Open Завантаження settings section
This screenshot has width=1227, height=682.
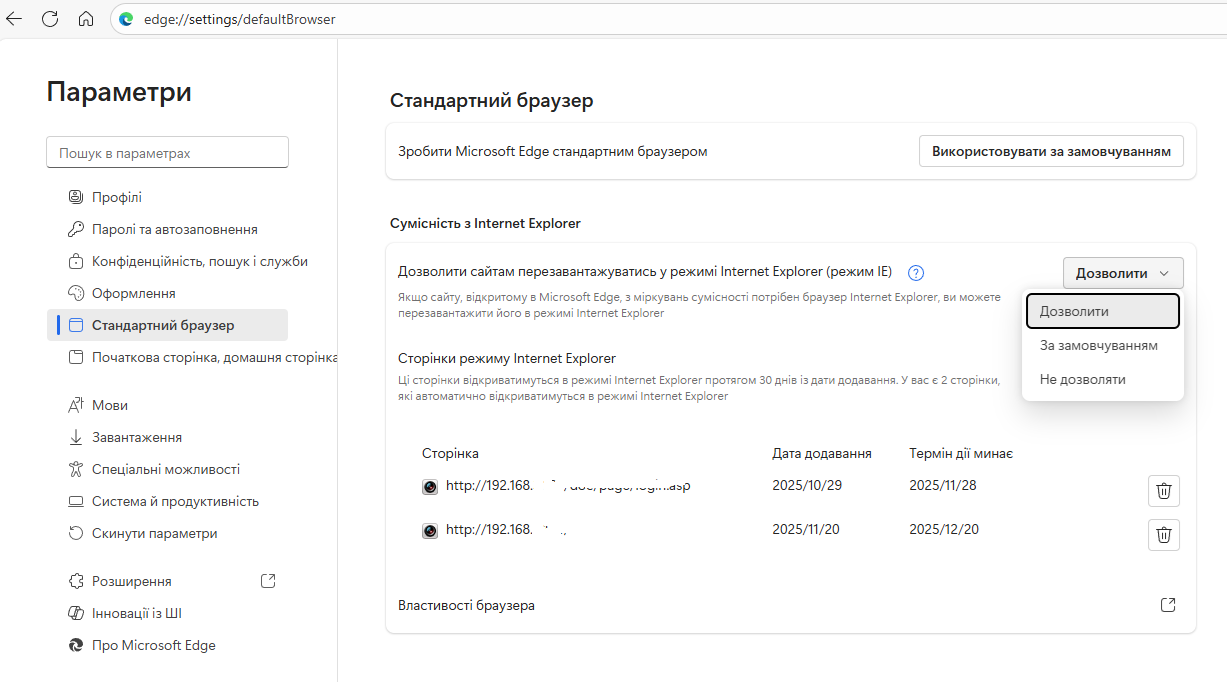(167, 437)
